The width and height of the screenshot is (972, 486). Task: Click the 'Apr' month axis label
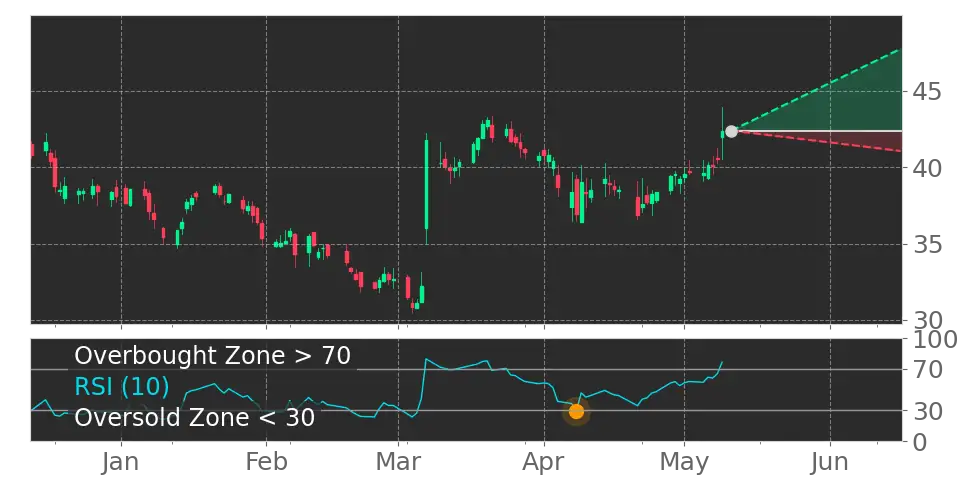(544, 462)
